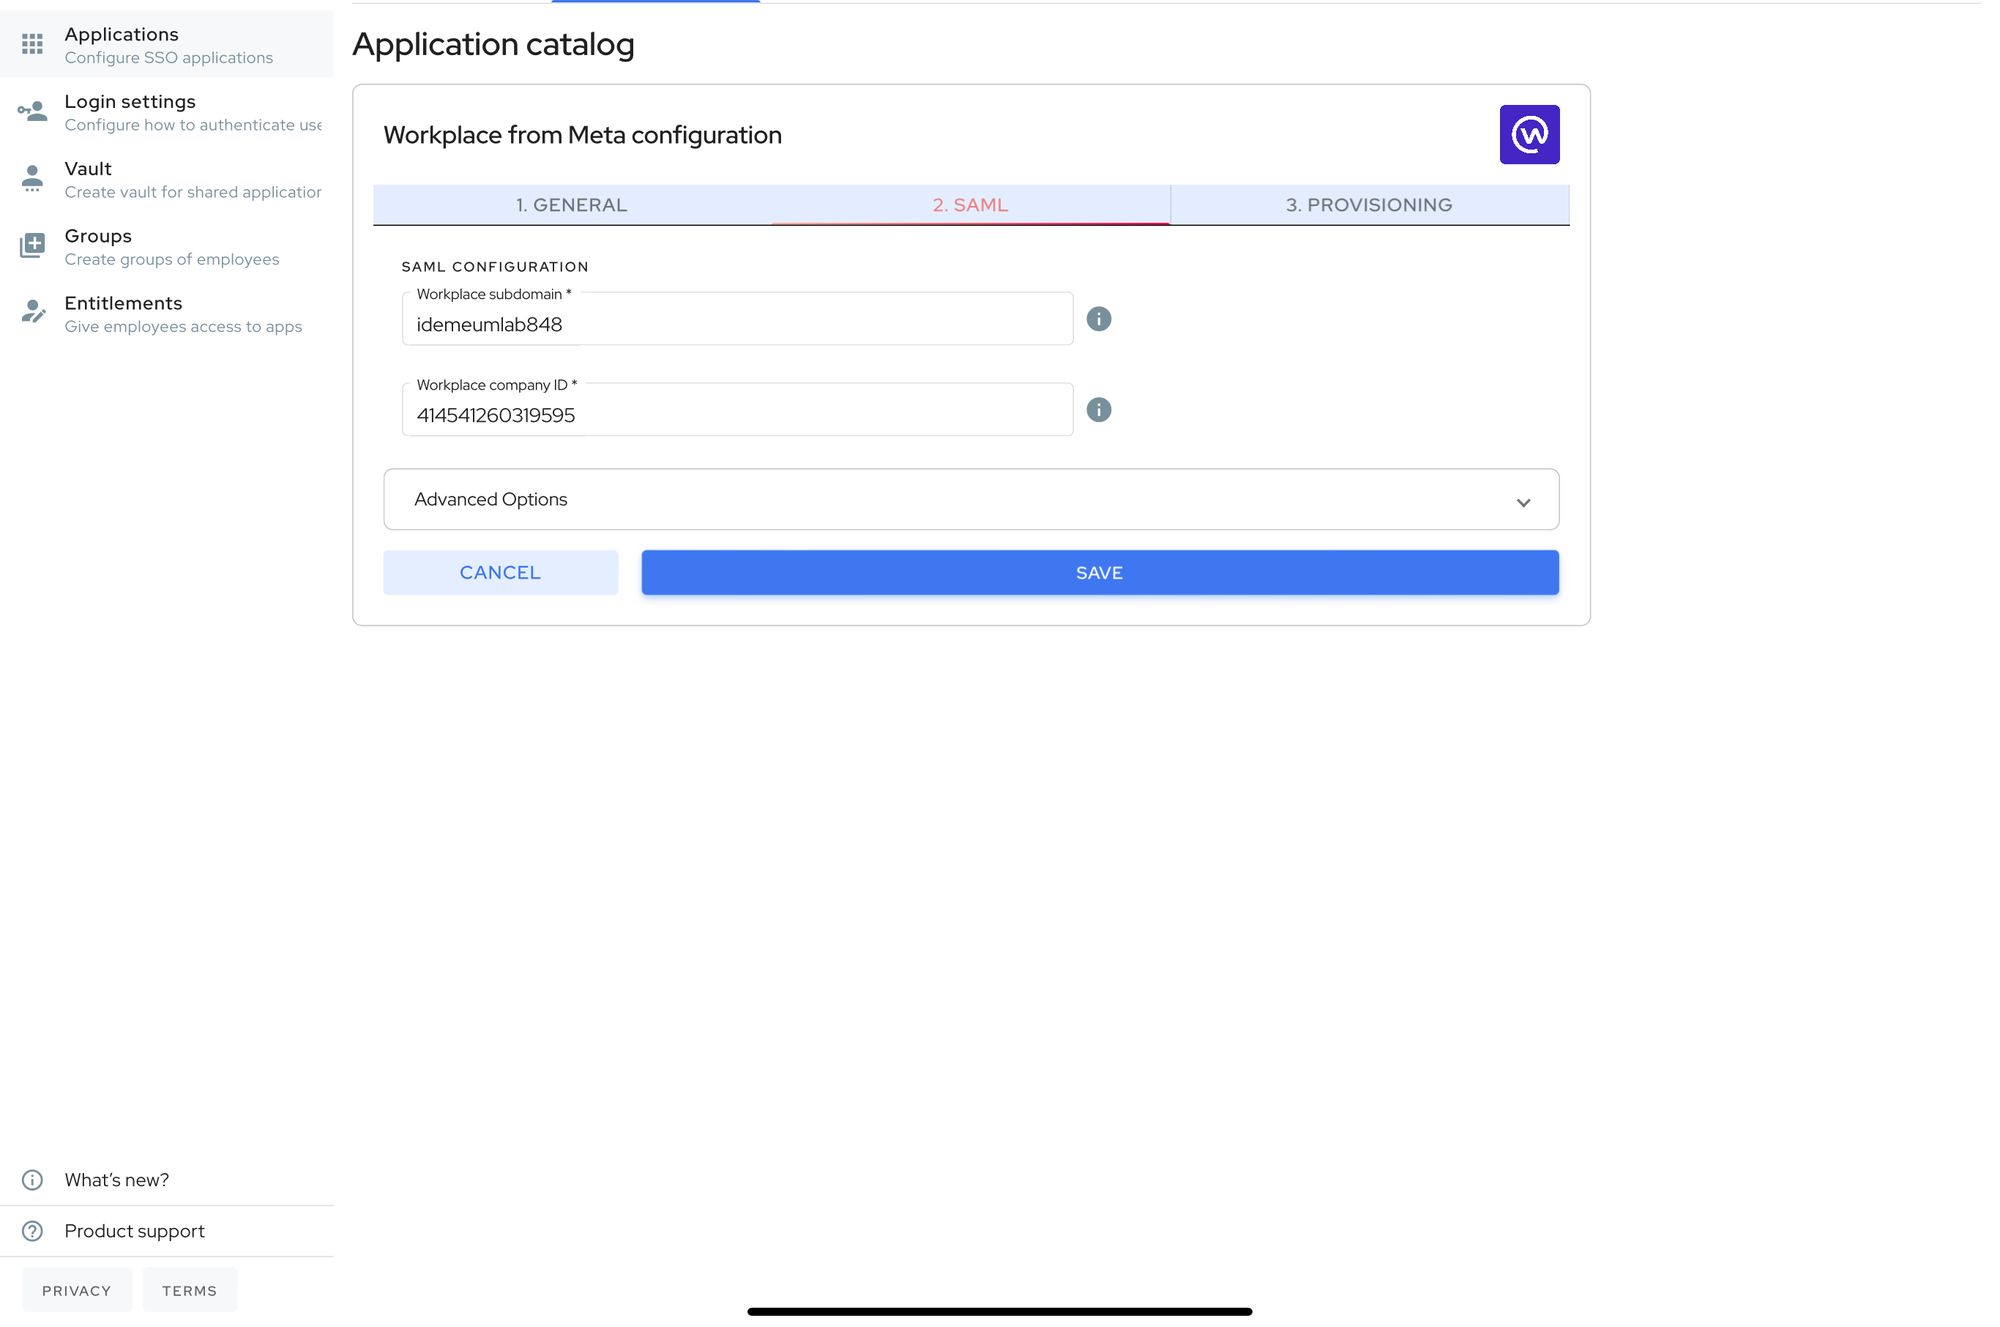Click the Groups plus-stack icon
This screenshot has width=2000, height=1327.
tap(32, 245)
